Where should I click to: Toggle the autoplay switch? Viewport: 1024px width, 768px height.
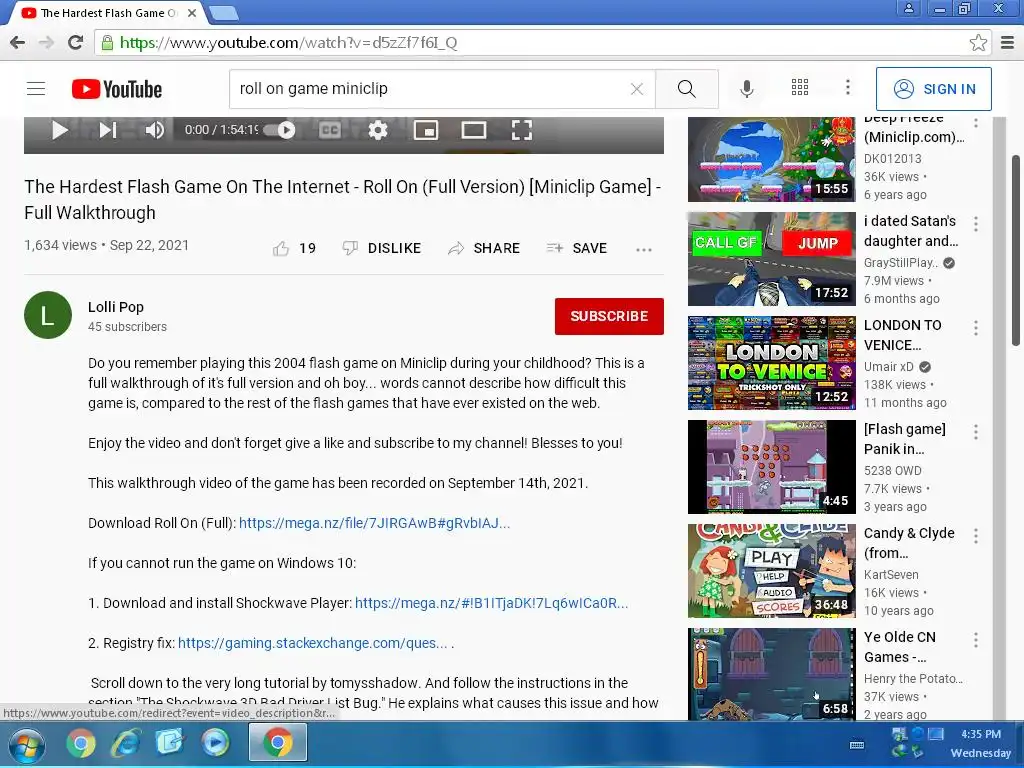coord(280,130)
